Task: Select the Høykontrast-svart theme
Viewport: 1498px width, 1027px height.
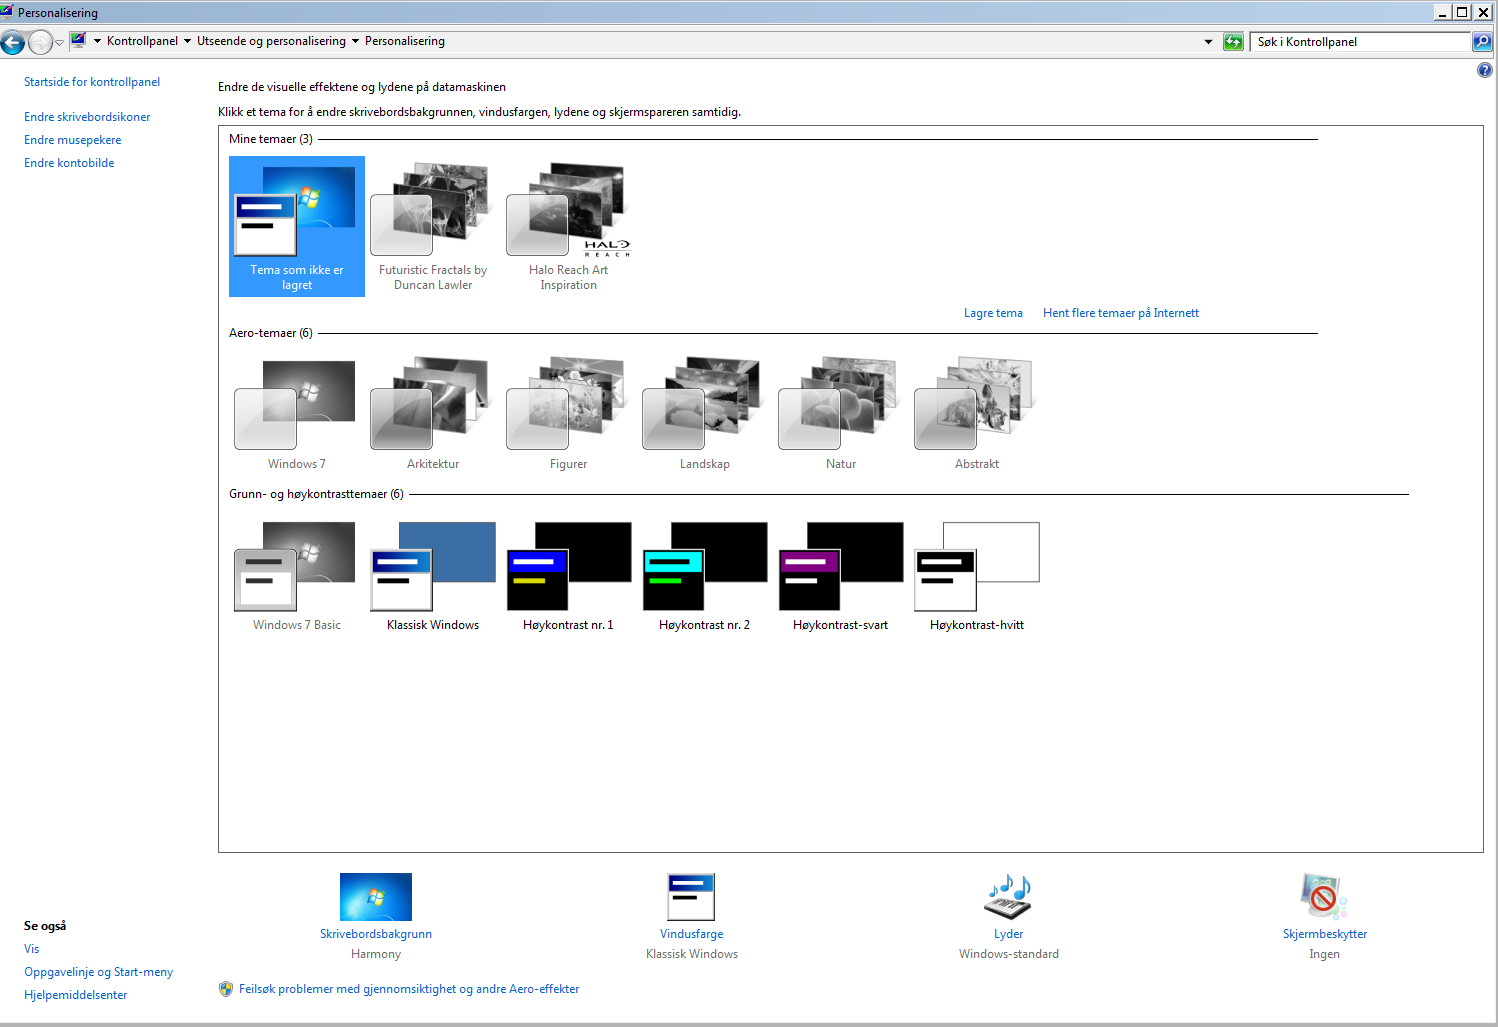Action: (x=841, y=575)
